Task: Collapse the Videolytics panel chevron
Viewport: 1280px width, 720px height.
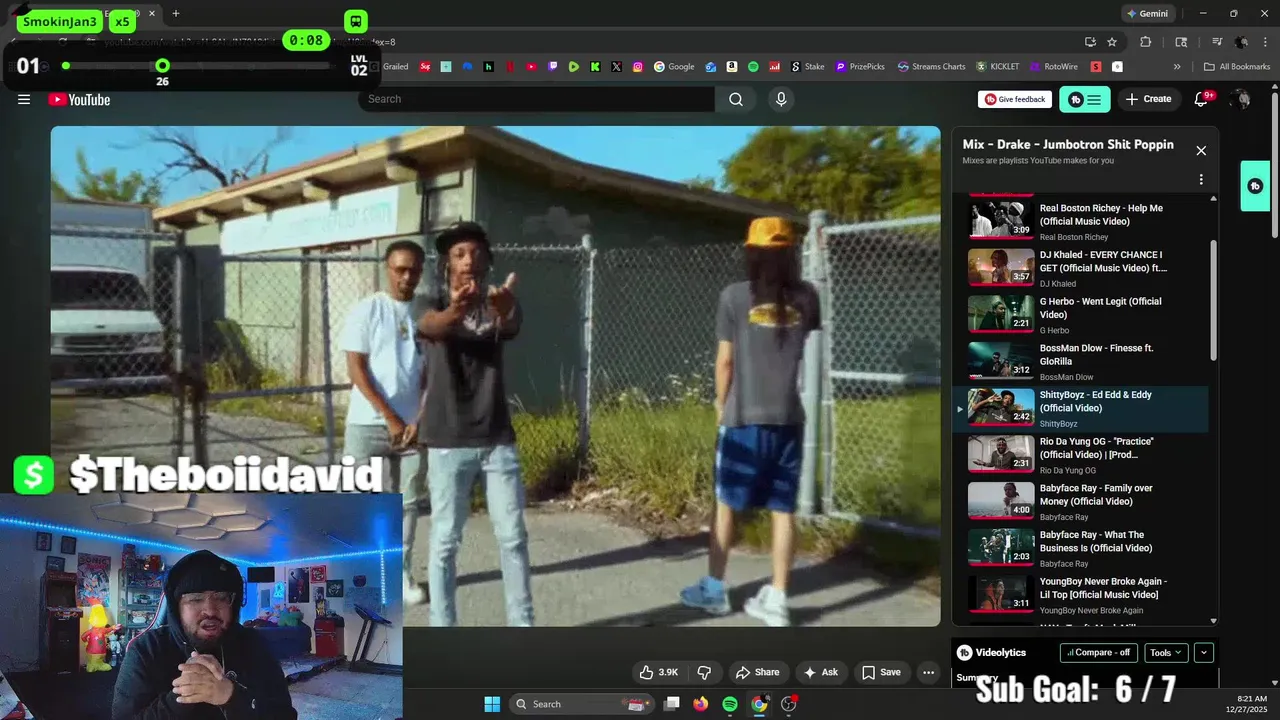Action: click(x=1204, y=652)
